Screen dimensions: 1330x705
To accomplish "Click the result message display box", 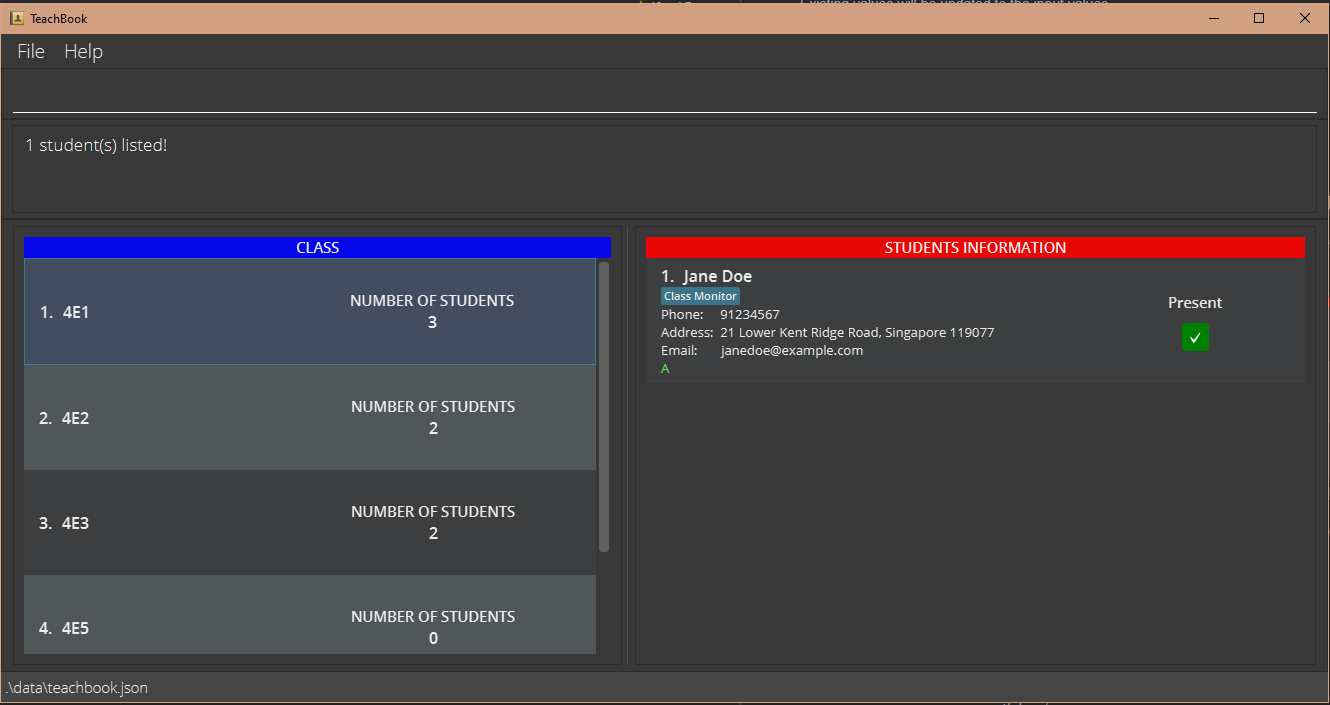I will 664,168.
